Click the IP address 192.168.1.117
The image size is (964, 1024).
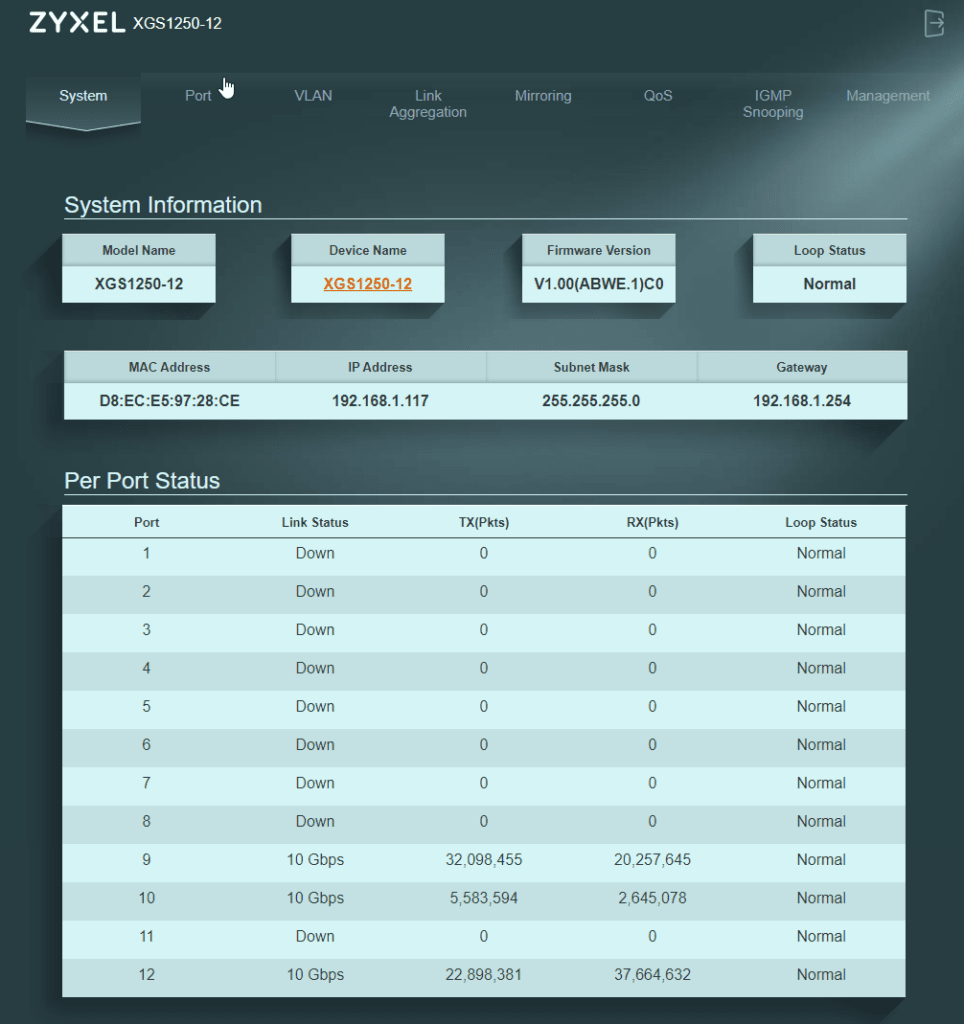point(380,401)
